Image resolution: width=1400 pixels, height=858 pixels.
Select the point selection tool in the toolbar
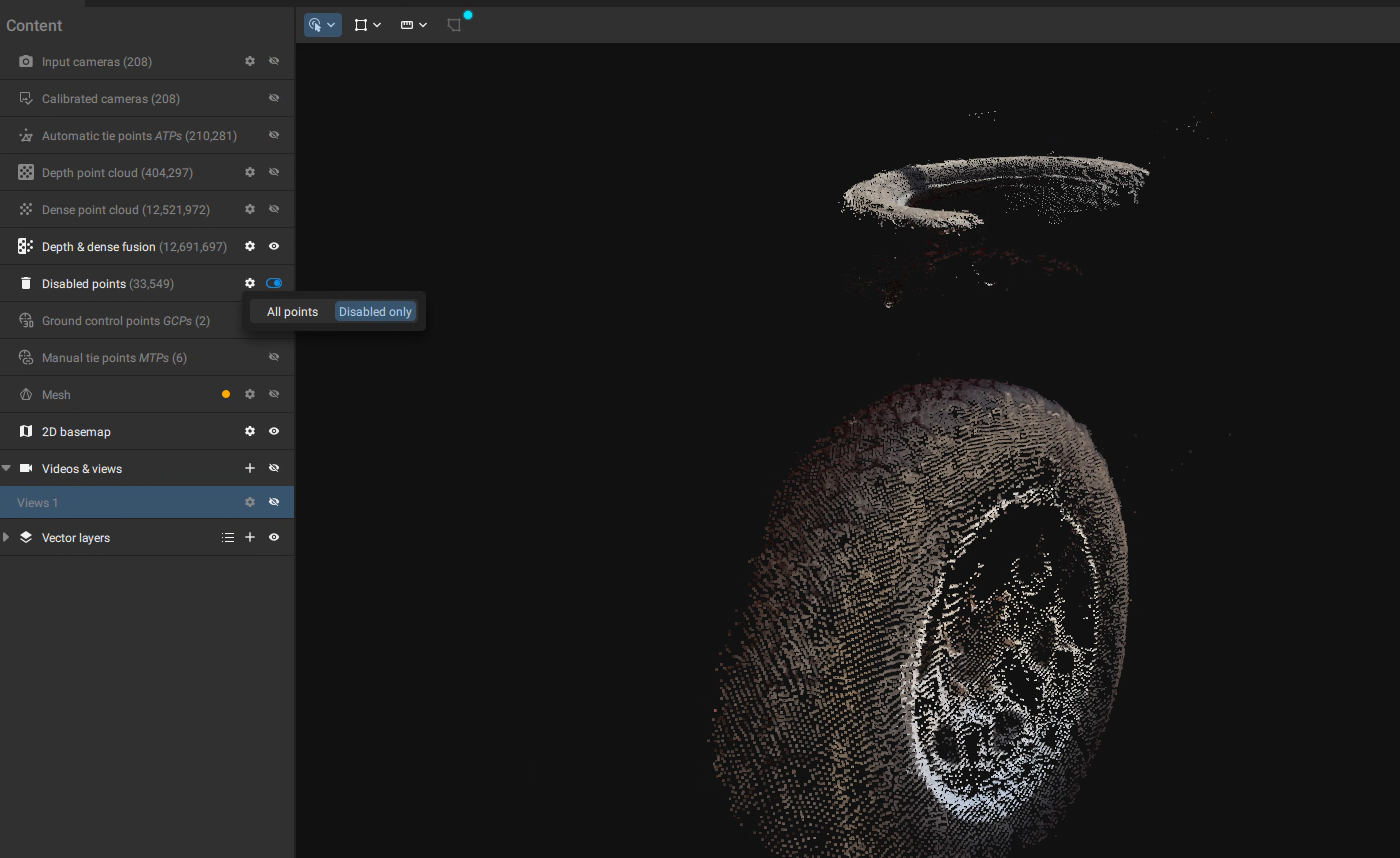tap(316, 24)
